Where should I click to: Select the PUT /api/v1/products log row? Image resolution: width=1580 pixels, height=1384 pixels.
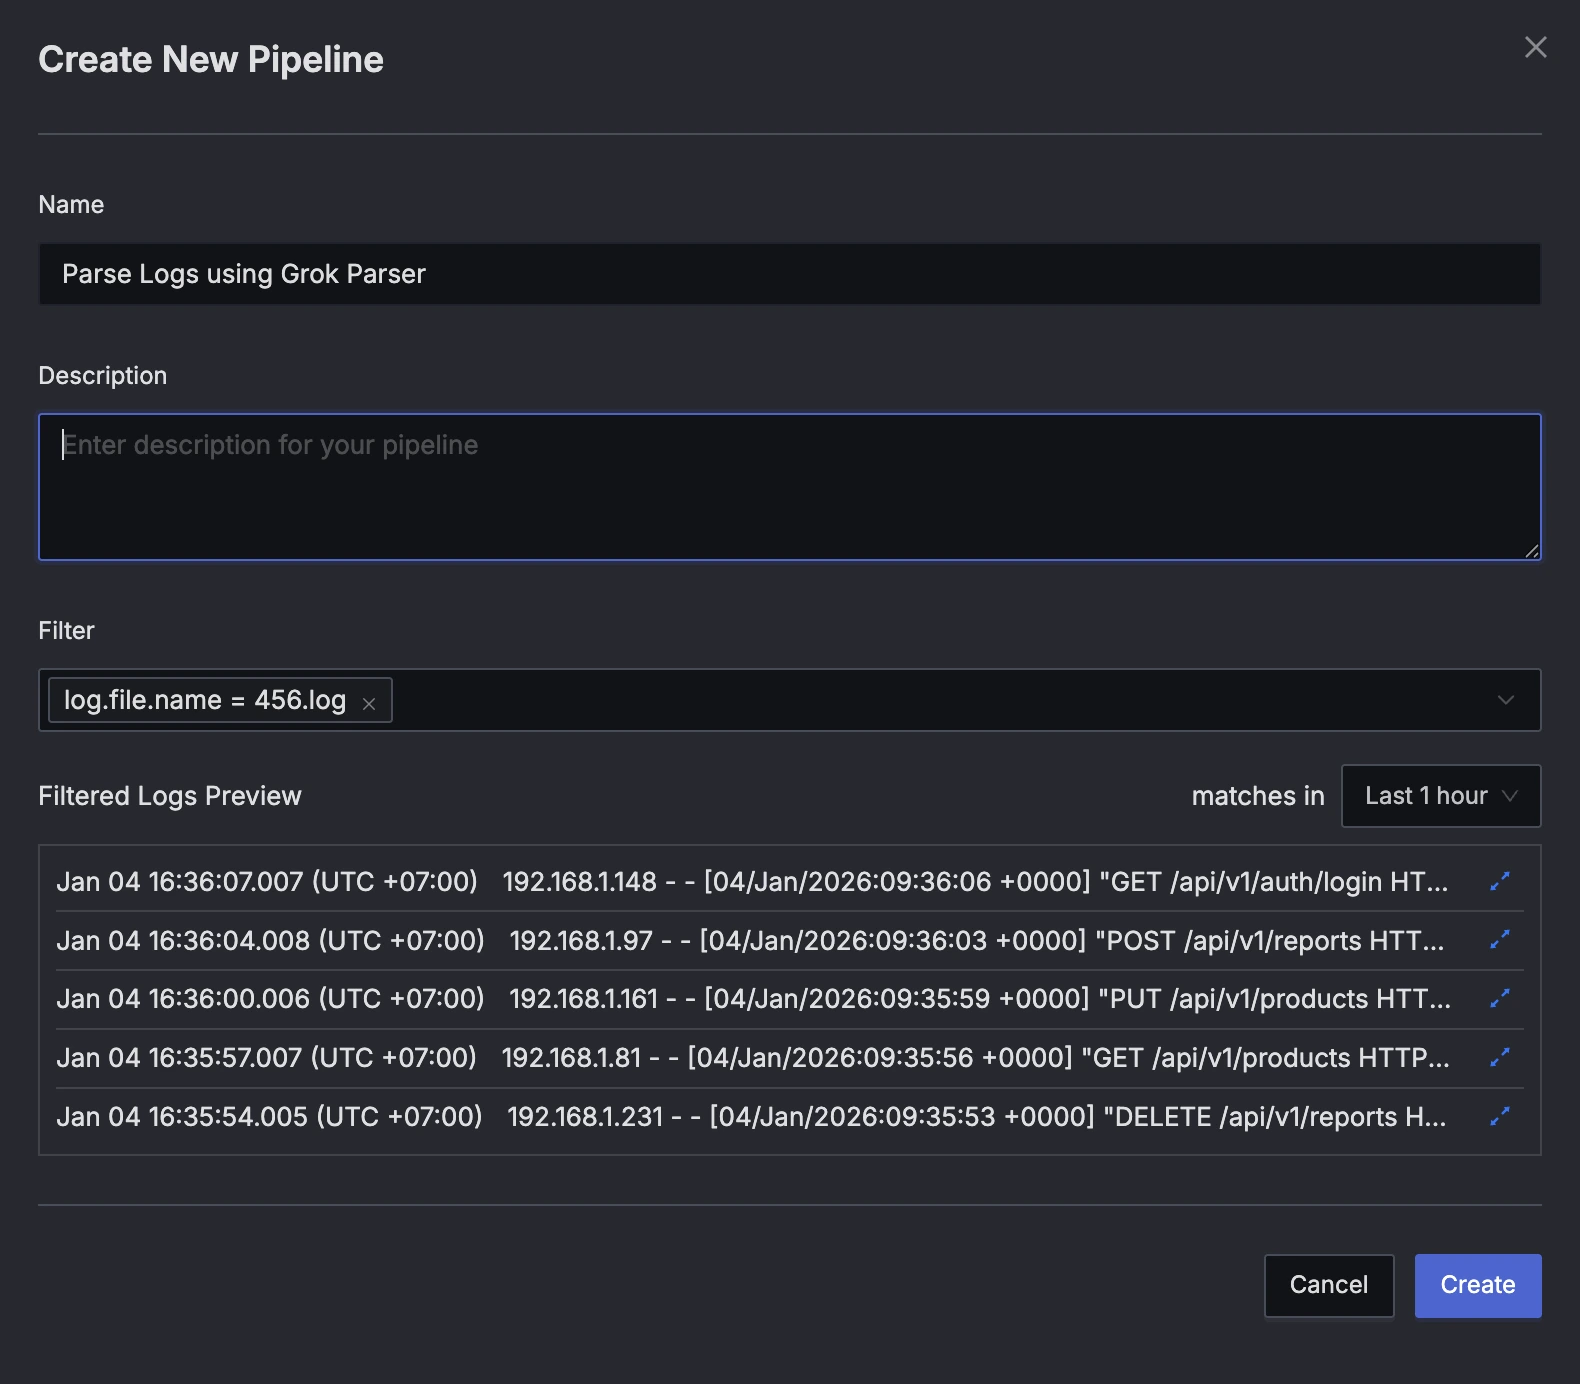(752, 998)
